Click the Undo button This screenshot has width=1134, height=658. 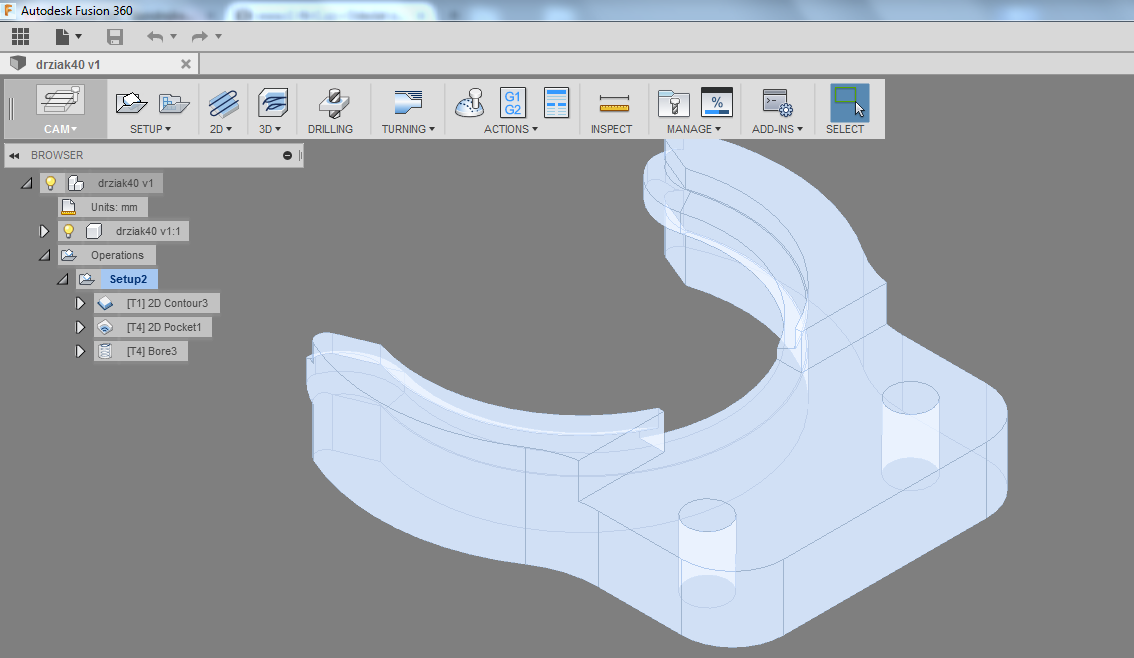pyautogui.click(x=155, y=37)
